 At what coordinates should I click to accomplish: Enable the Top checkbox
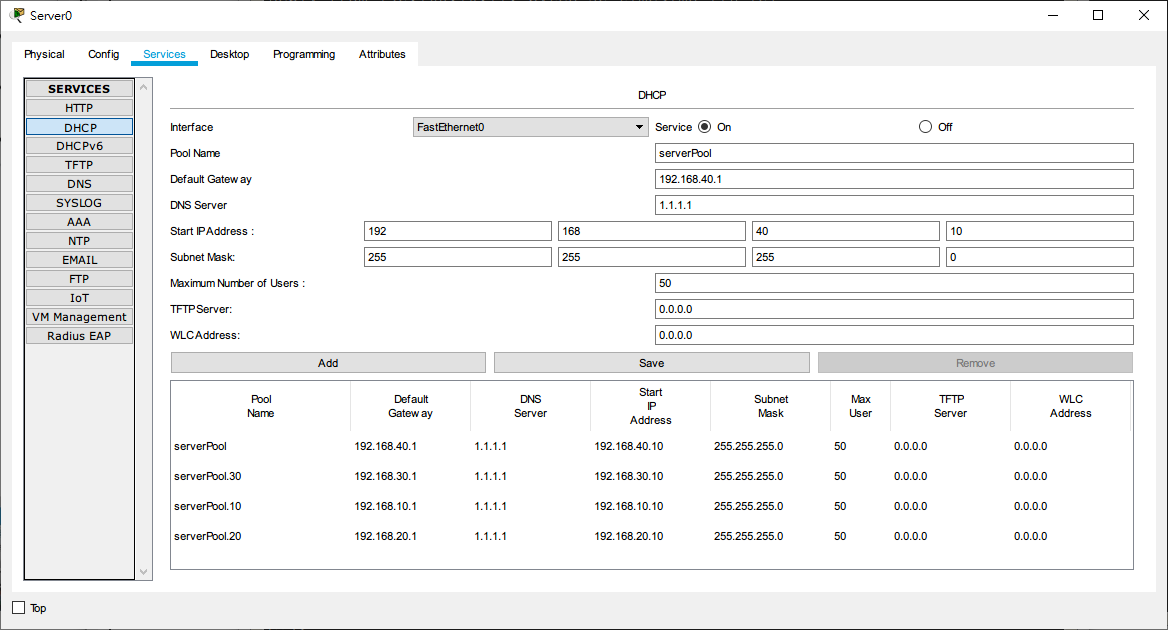(19, 608)
